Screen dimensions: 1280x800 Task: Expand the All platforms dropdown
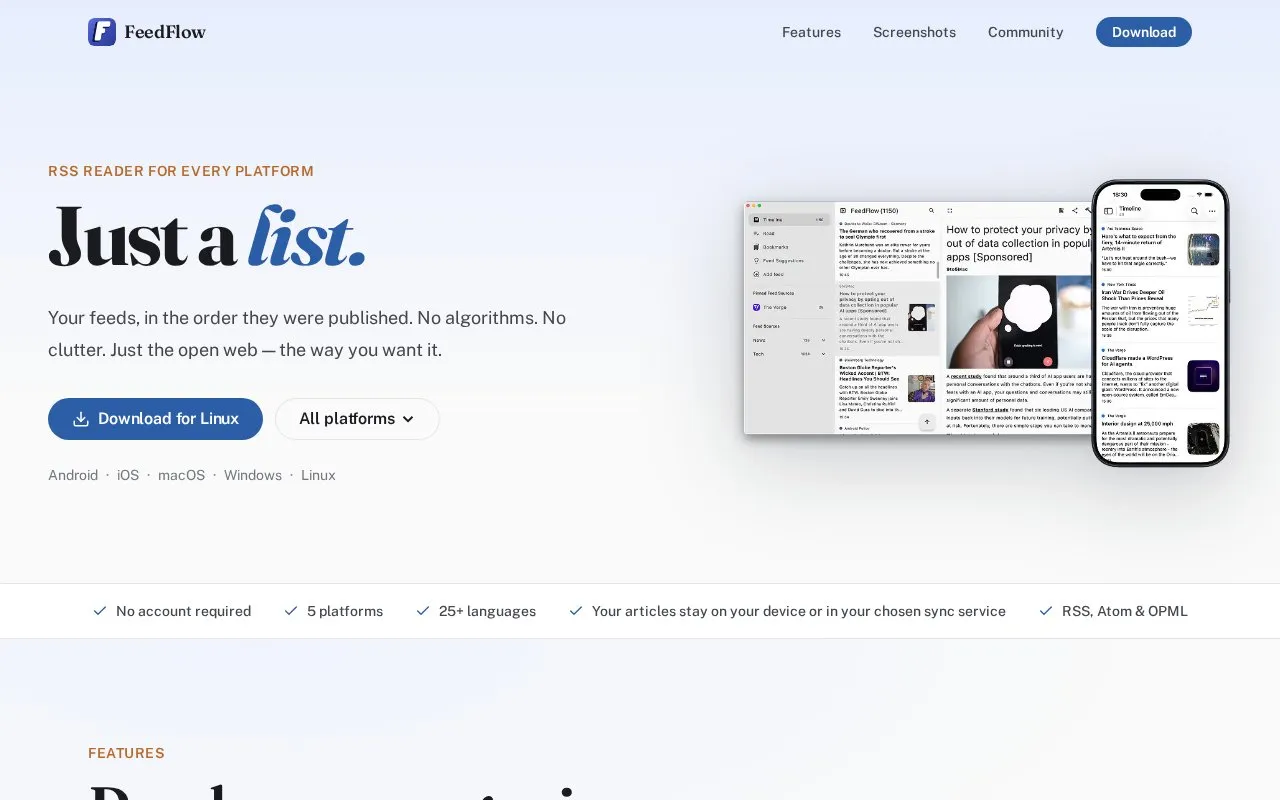click(x=357, y=419)
